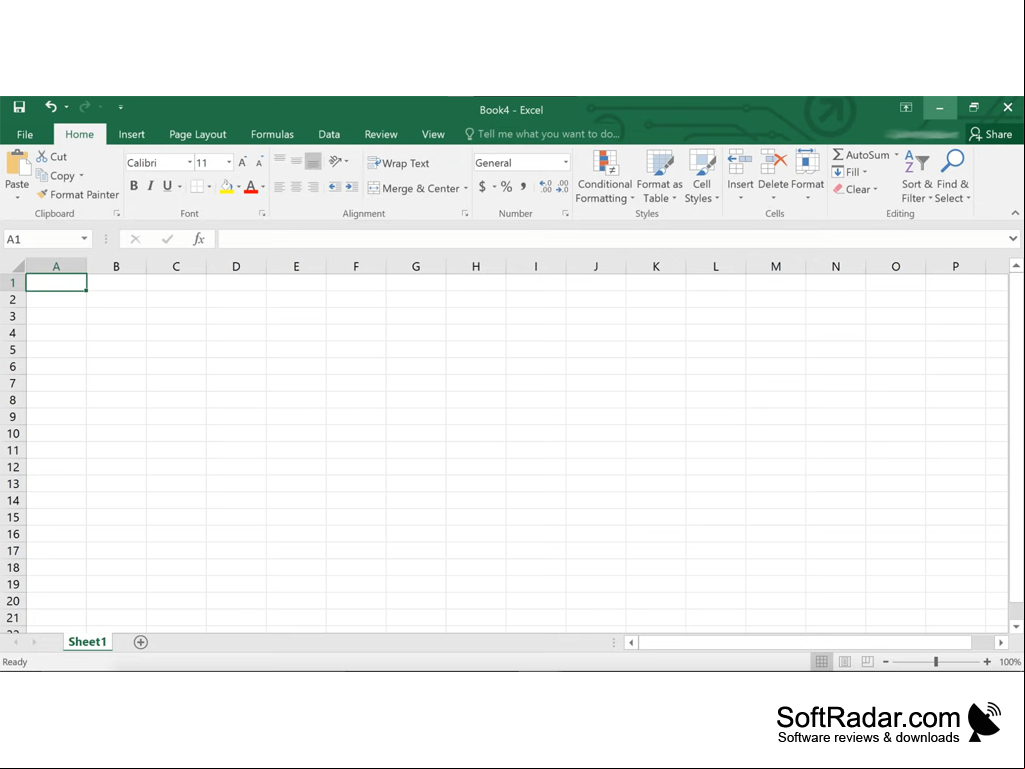This screenshot has height=769, width=1025.
Task: Click into the formula bar input
Action: click(611, 239)
